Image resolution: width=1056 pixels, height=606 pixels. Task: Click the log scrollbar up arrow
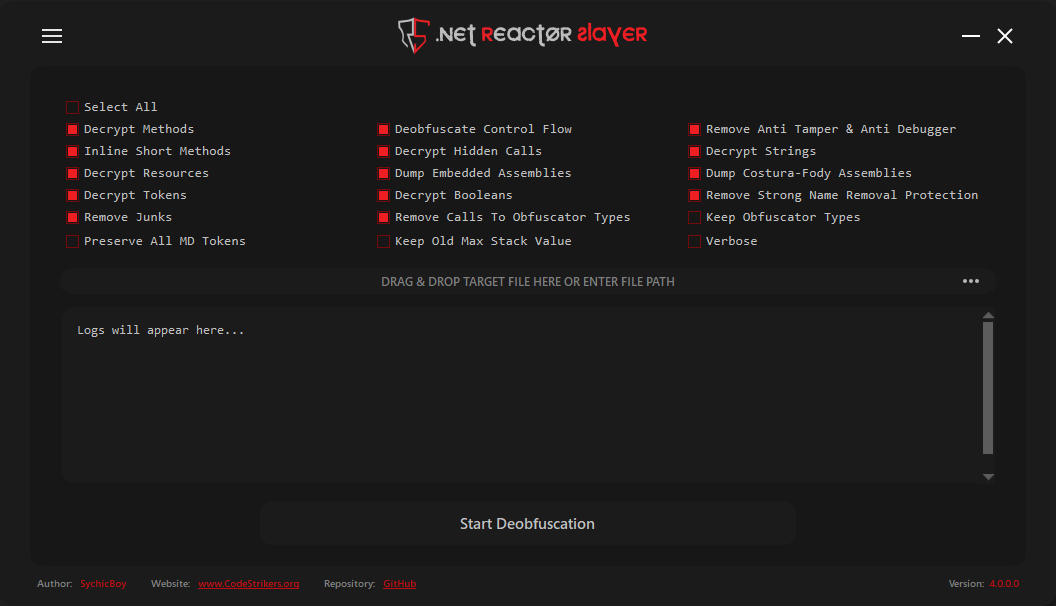[988, 315]
